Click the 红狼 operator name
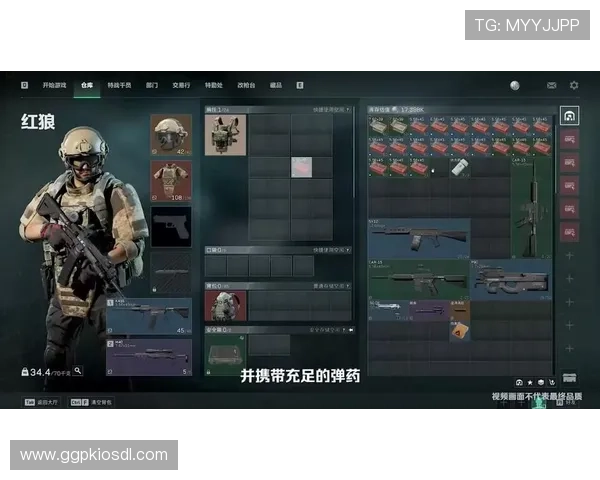Image resolution: width=600 pixels, height=480 pixels. (38, 122)
